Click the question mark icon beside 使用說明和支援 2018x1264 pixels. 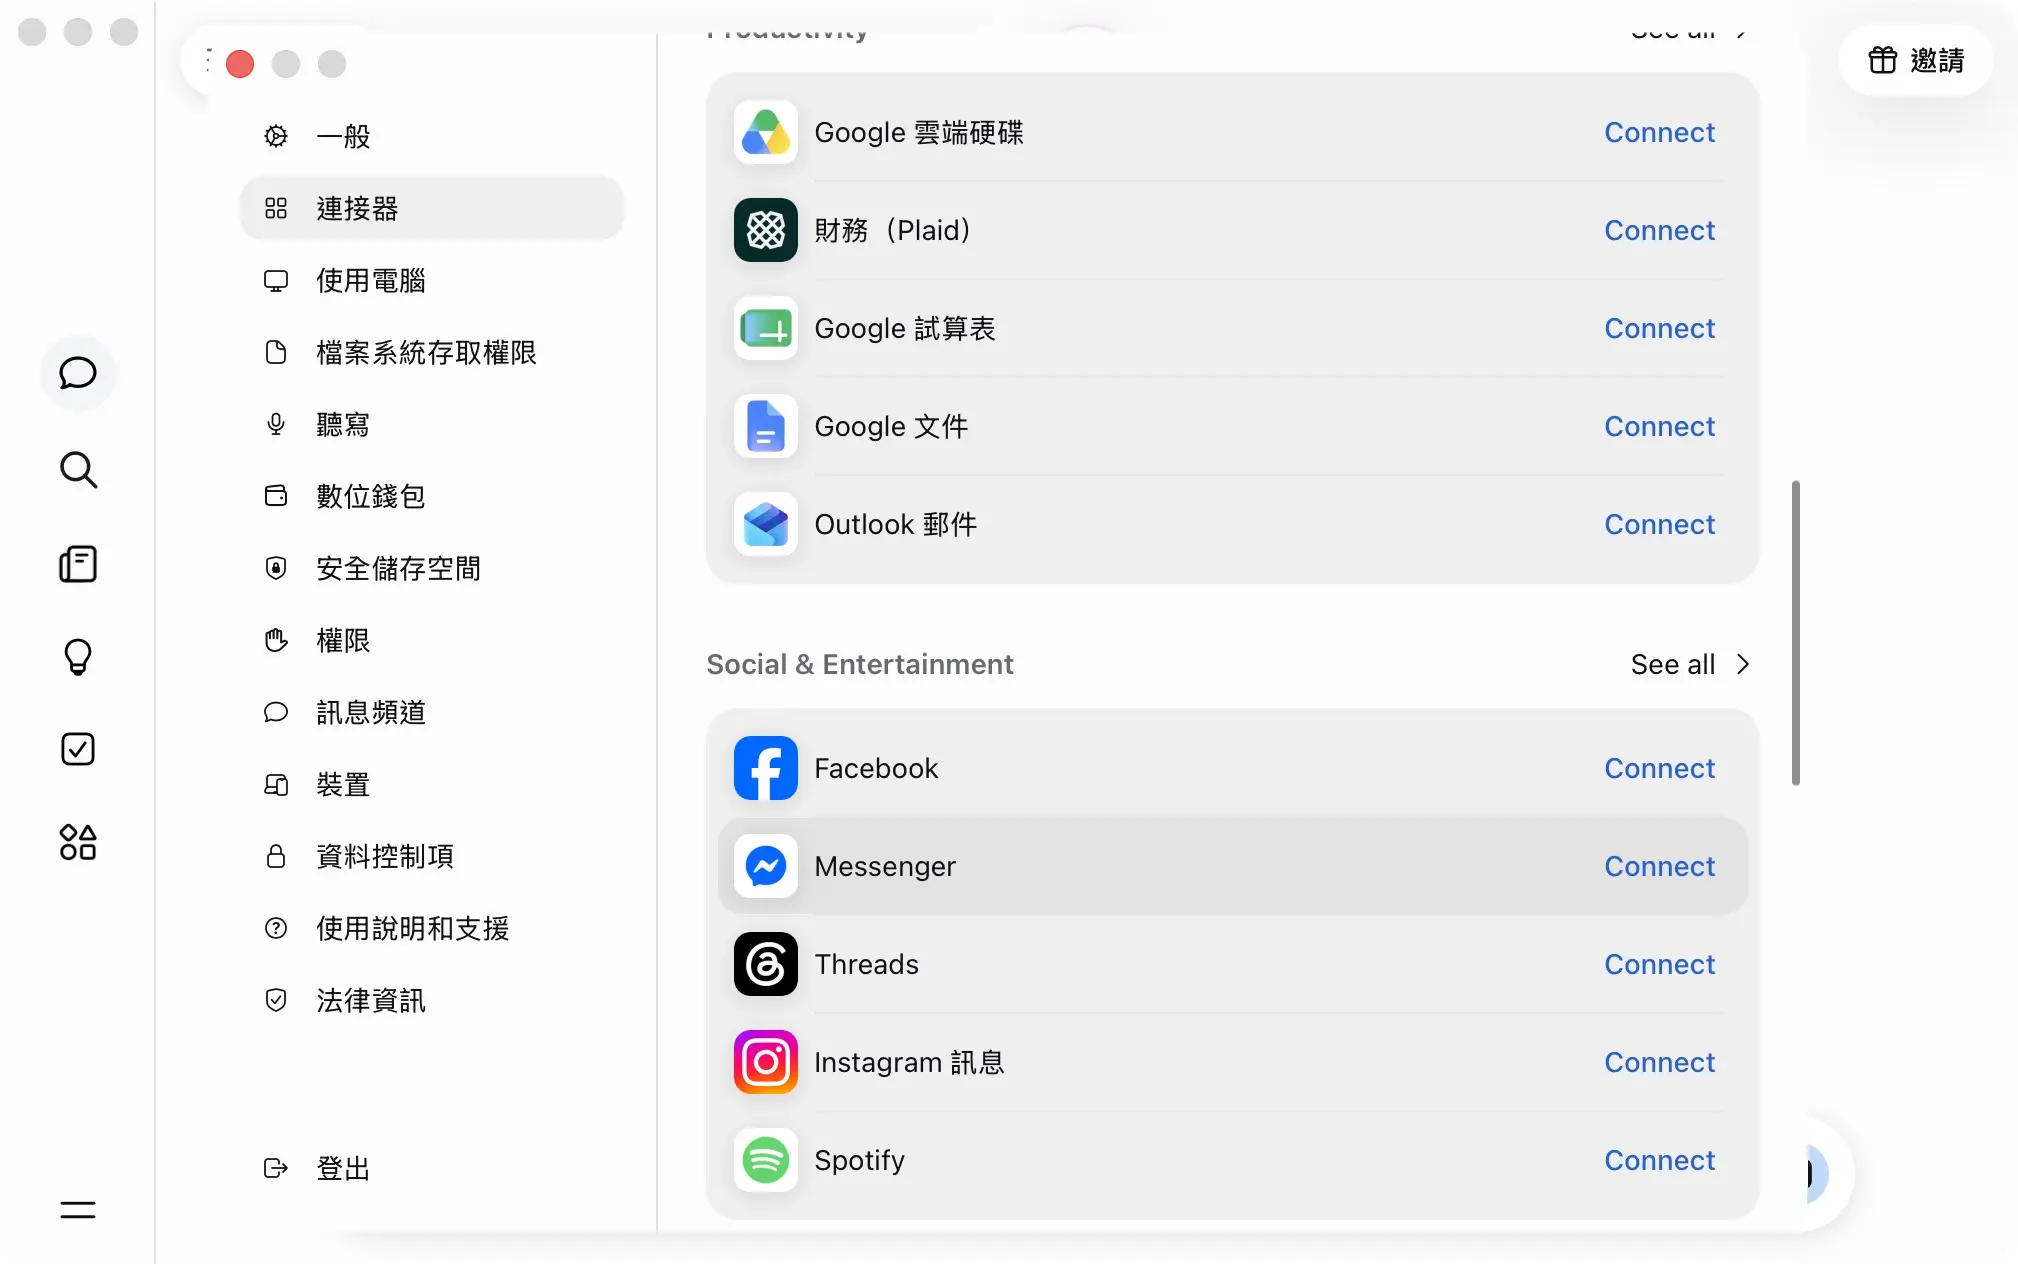click(x=276, y=928)
